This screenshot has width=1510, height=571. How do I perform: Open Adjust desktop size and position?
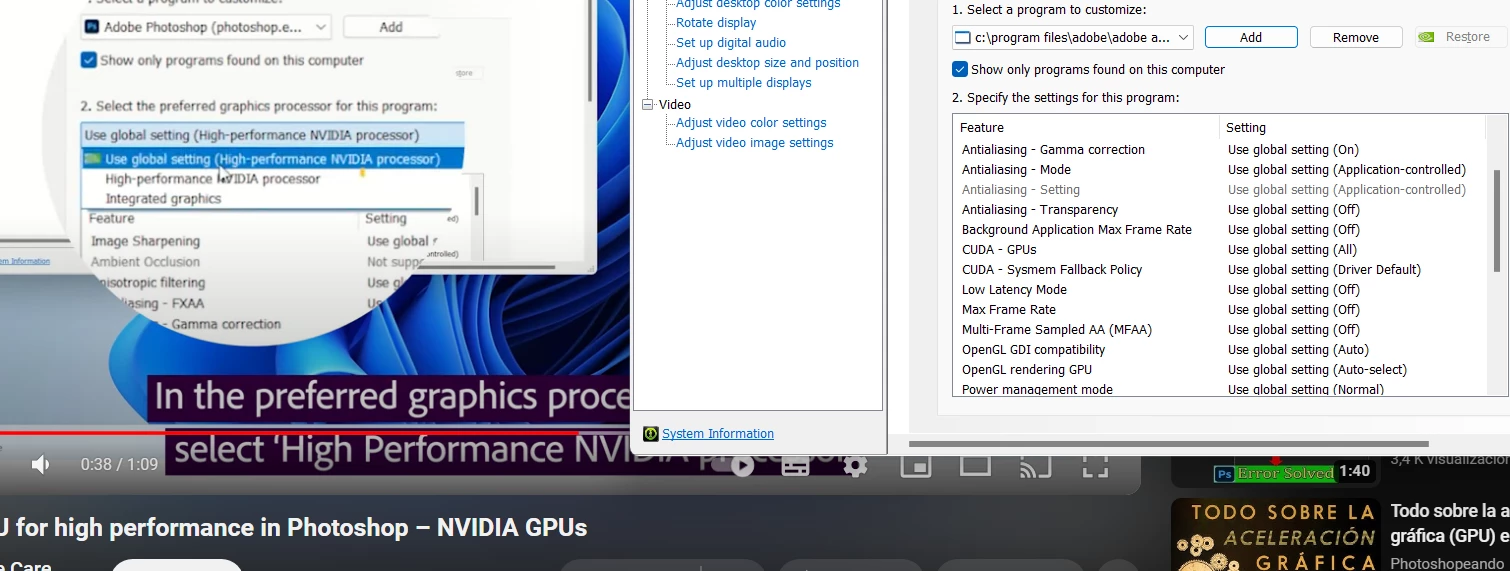[767, 62]
